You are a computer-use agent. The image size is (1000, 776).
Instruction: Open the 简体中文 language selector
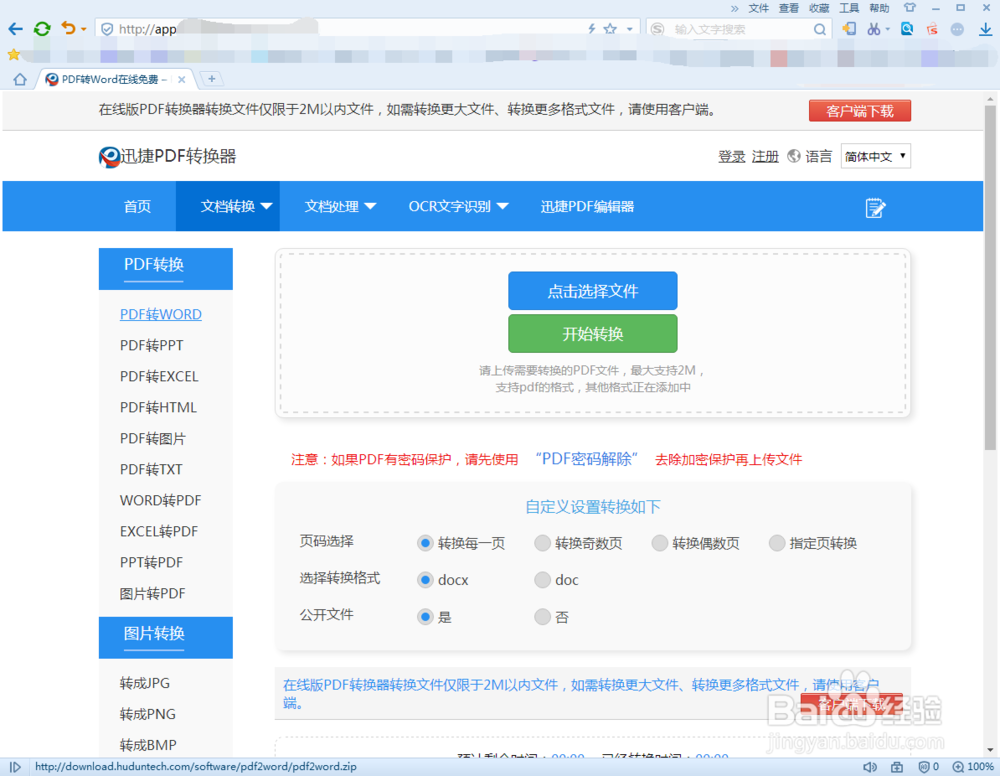click(875, 156)
